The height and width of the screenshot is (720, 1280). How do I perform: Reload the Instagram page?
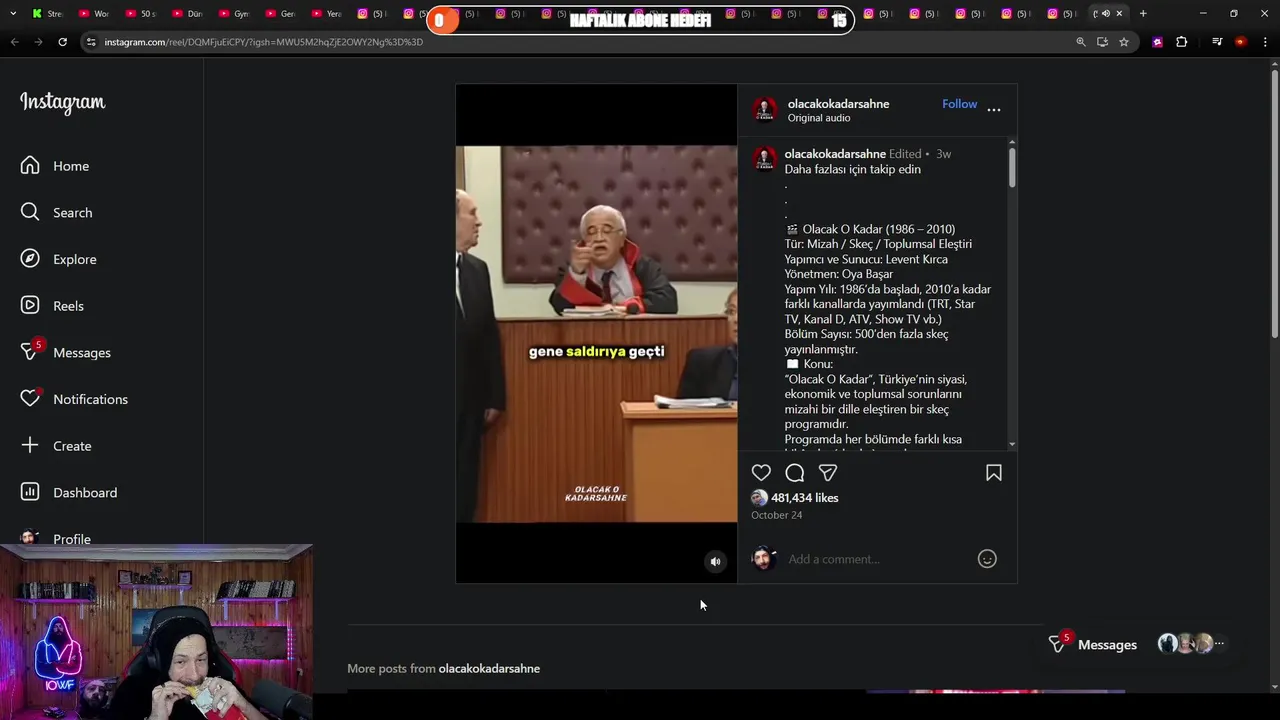point(62,42)
